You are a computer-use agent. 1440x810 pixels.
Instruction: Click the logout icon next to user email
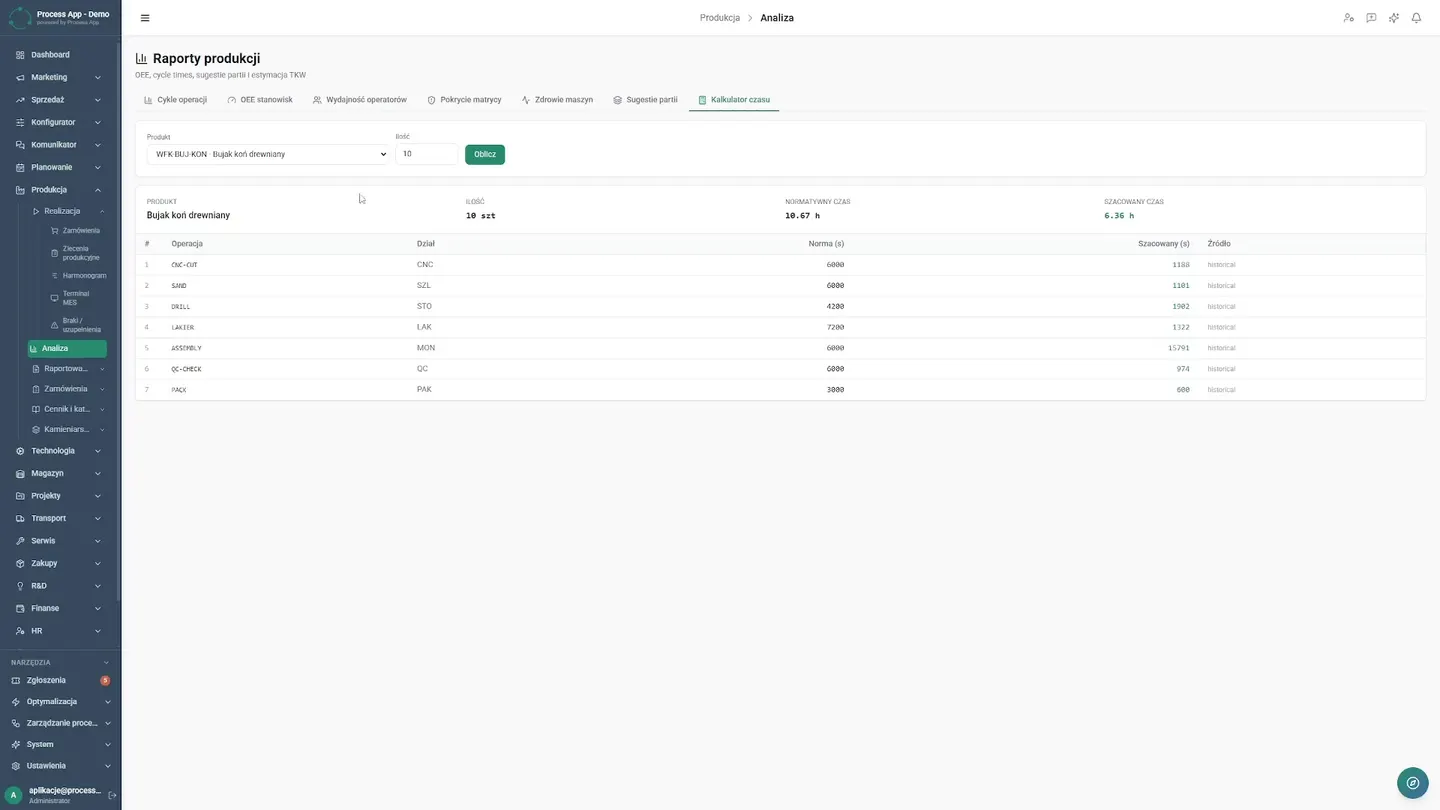[x=112, y=795]
